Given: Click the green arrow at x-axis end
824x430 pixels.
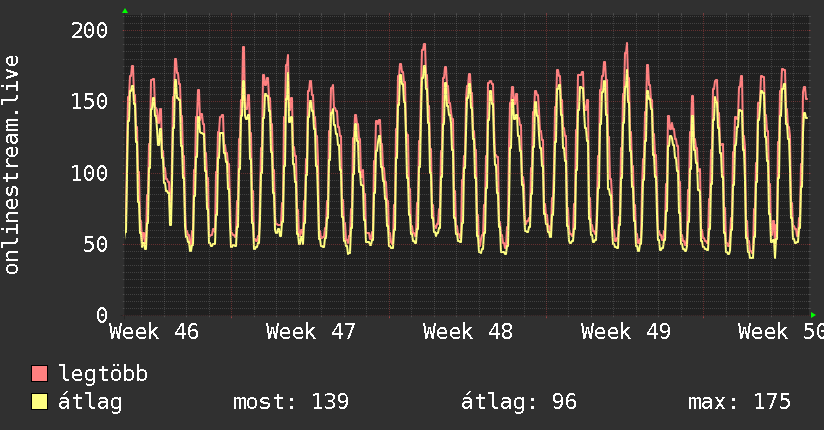Looking at the screenshot, I should click(x=813, y=315).
